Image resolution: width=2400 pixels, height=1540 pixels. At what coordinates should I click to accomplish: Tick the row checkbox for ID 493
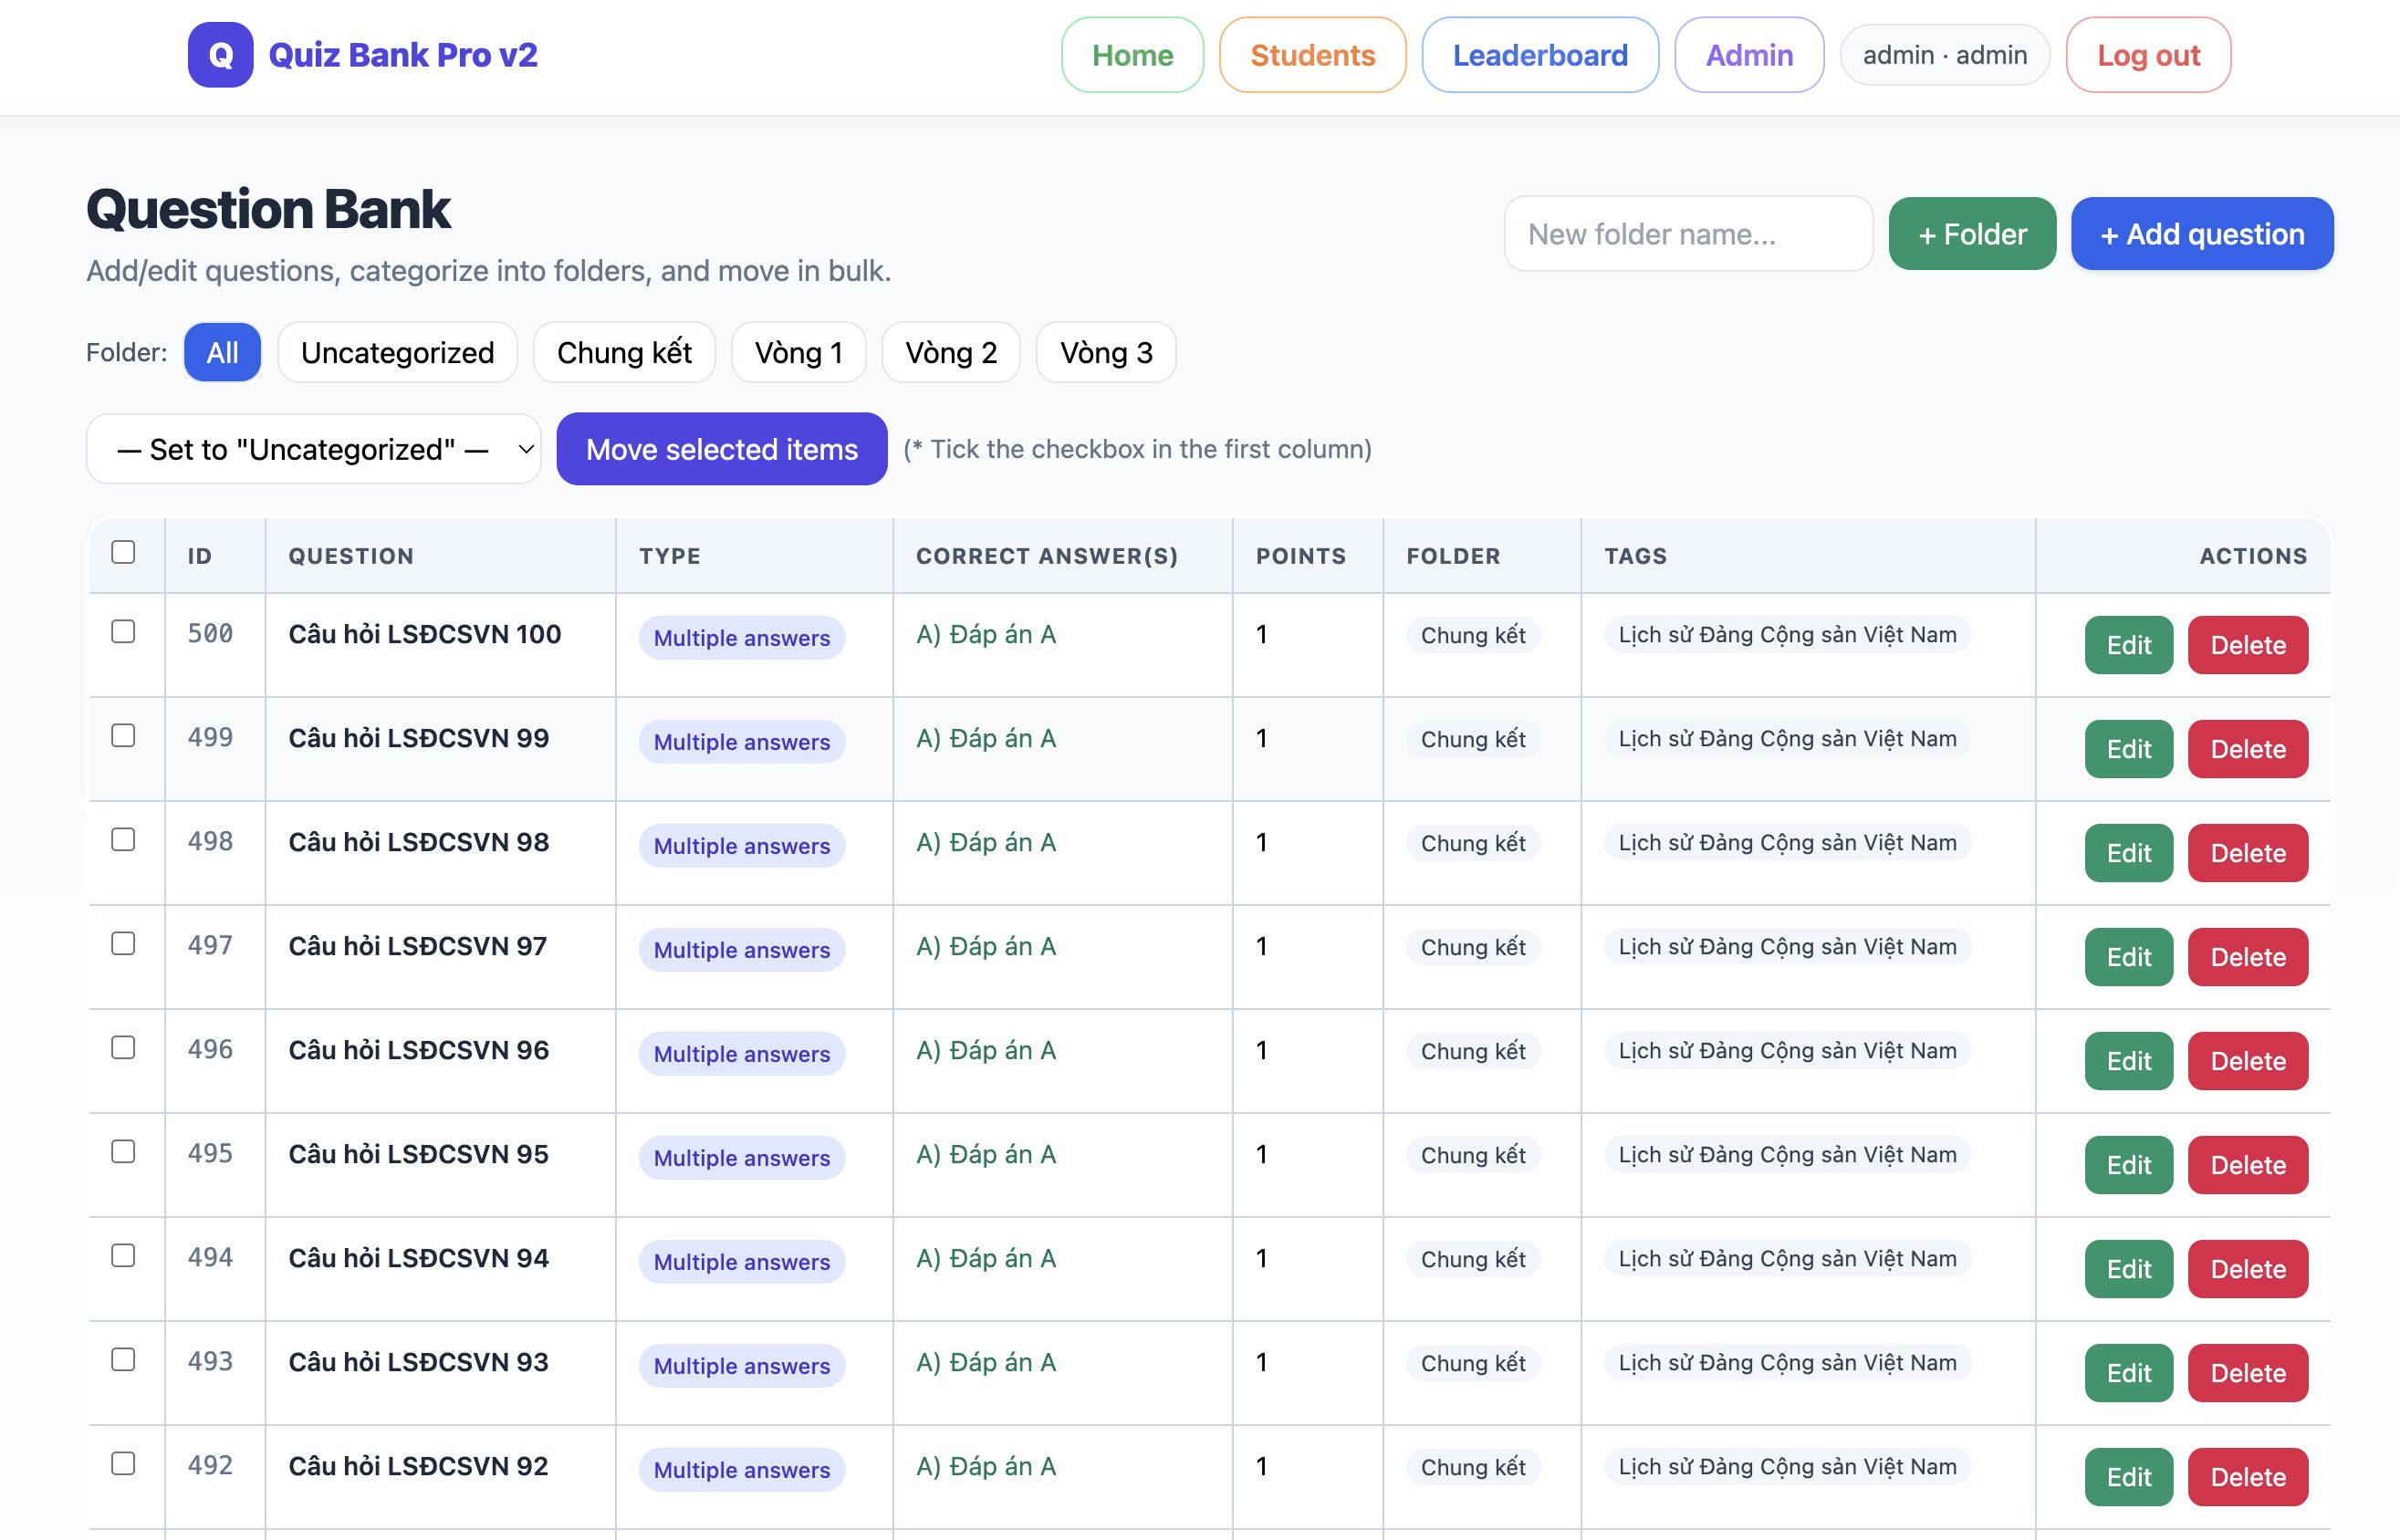(x=123, y=1360)
